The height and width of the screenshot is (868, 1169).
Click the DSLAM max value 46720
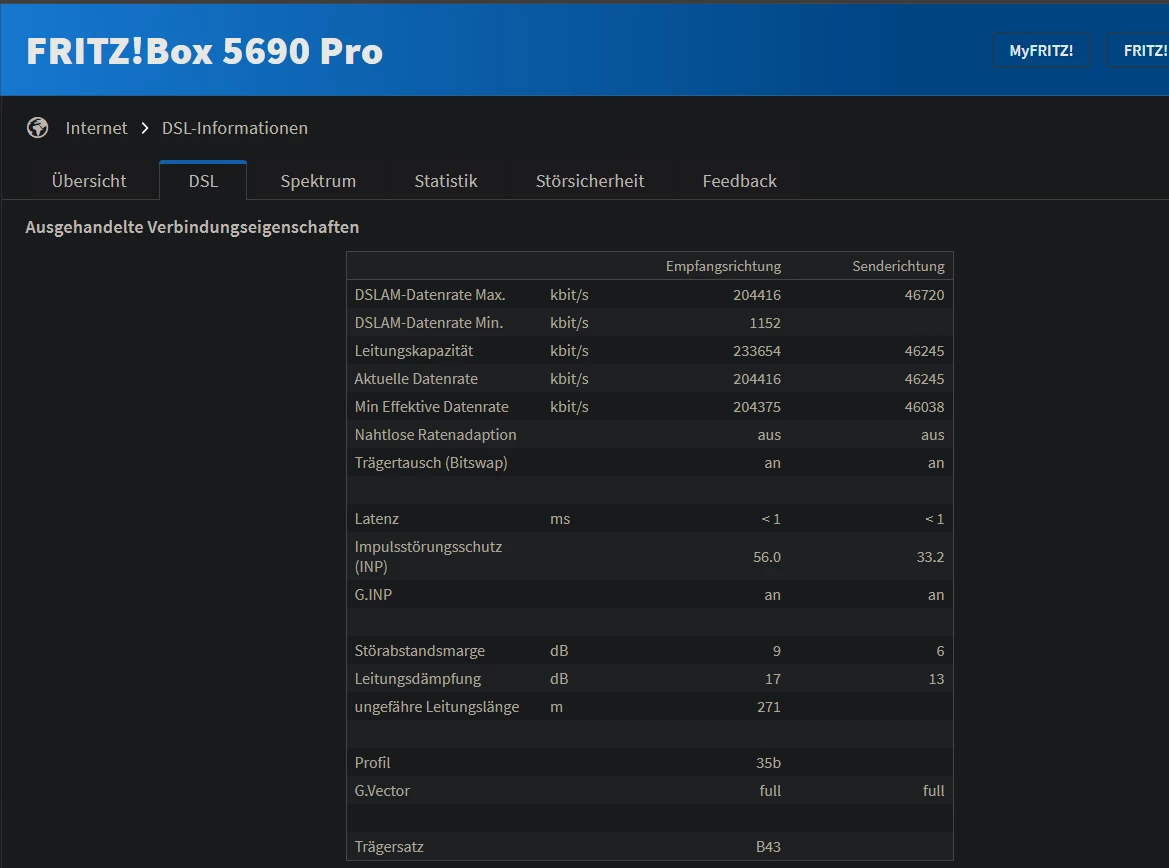point(924,295)
